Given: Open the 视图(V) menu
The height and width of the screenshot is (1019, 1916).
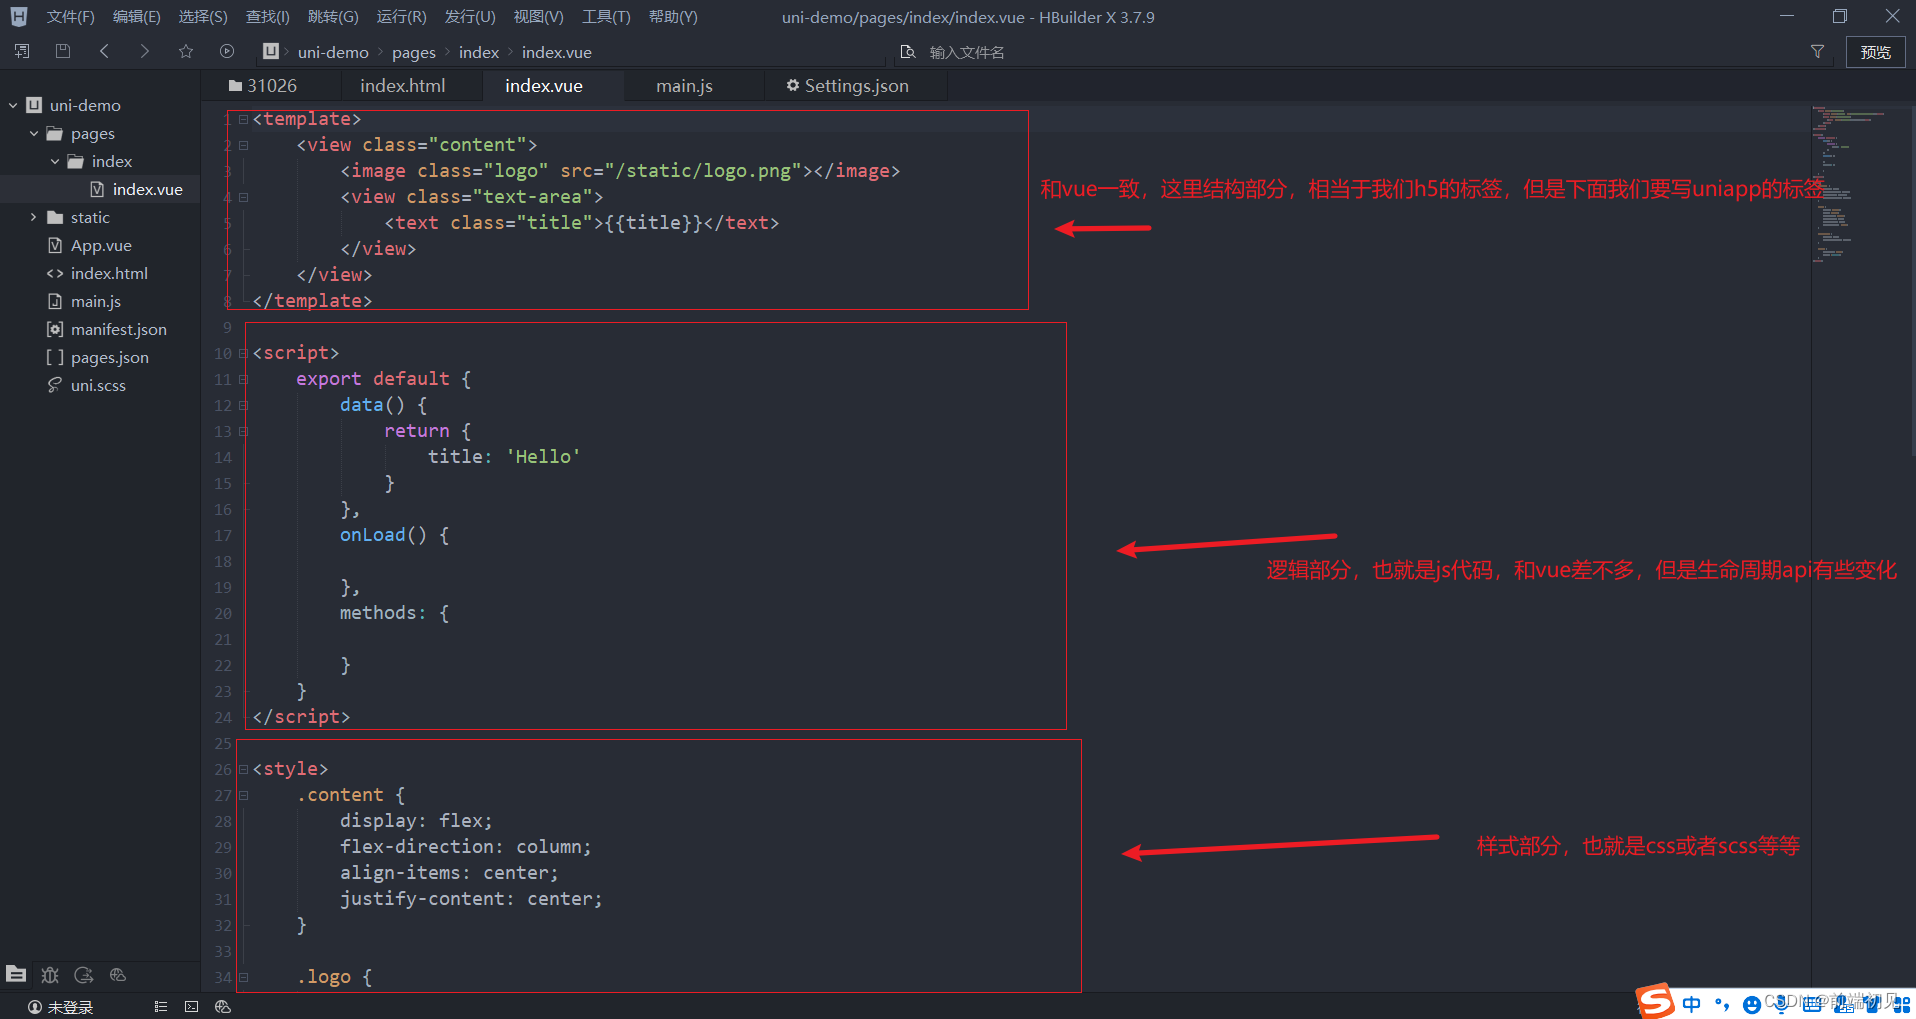Looking at the screenshot, I should (x=538, y=17).
